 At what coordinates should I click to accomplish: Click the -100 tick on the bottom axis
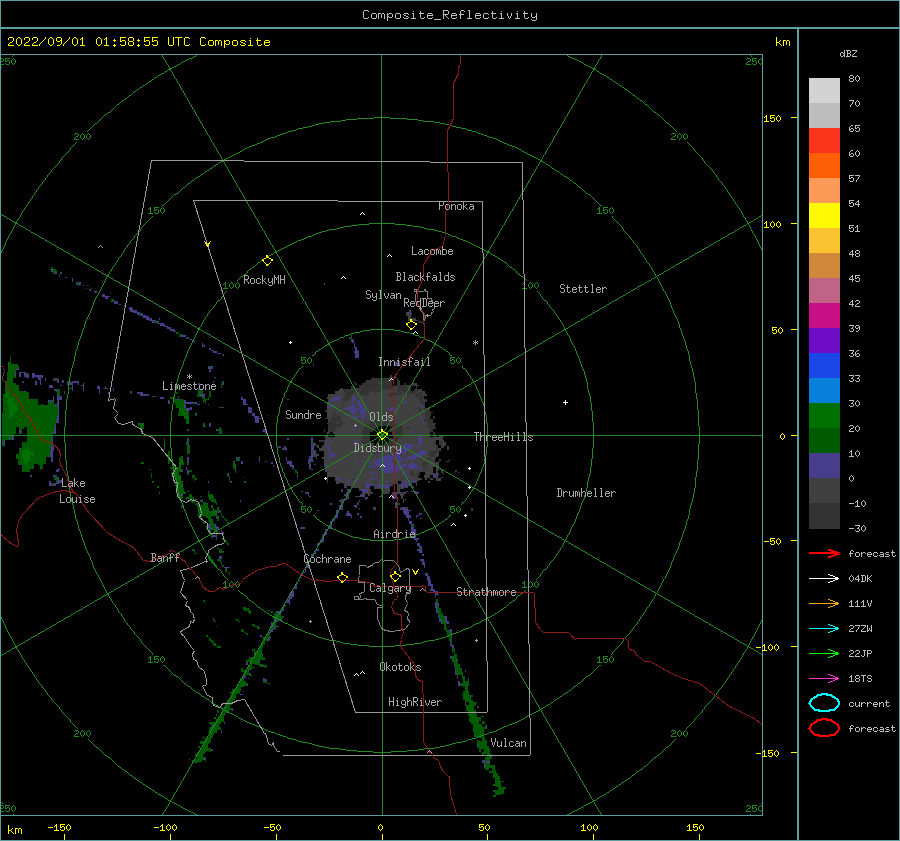click(165, 827)
